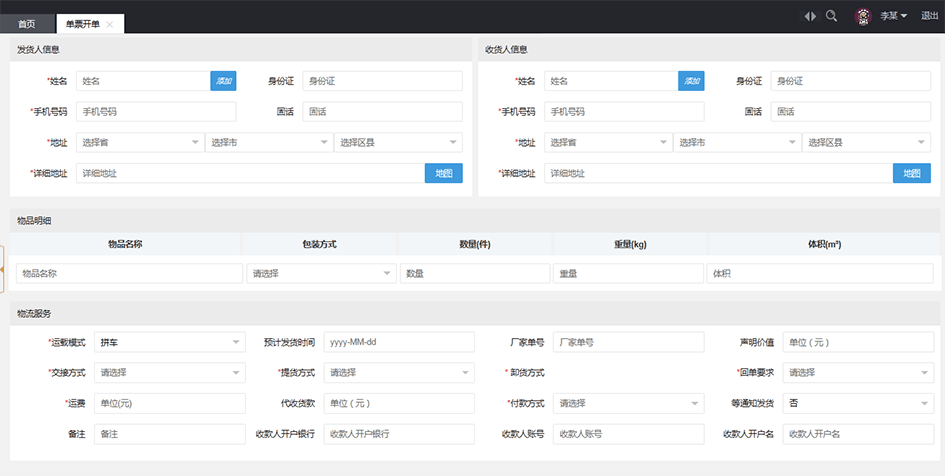Expand the receiver's 选择区县 district dropdown
945x476 pixels.
[866, 143]
